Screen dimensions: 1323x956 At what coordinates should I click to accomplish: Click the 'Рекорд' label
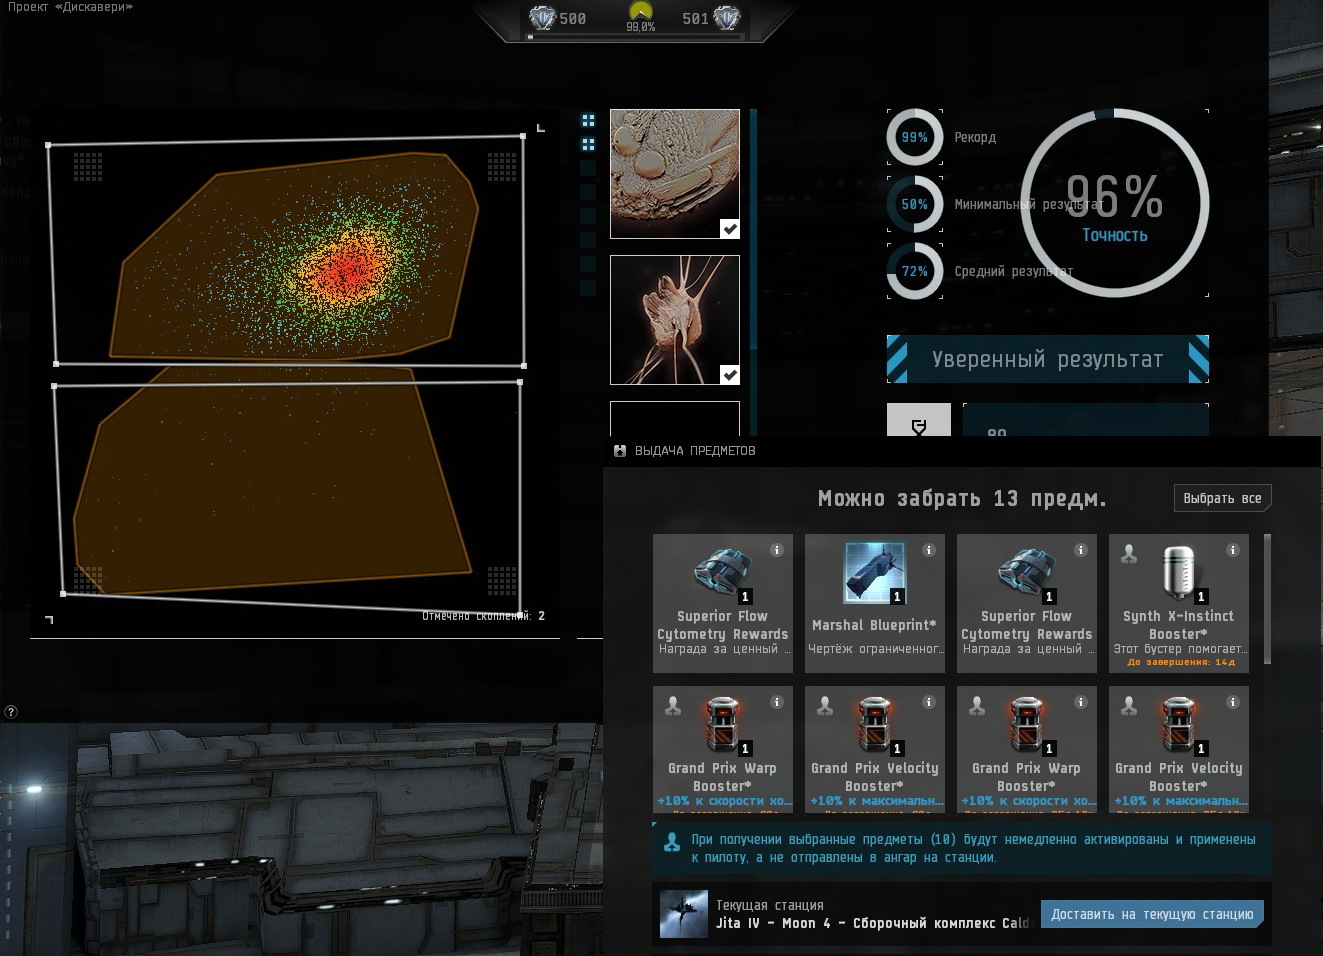975,137
